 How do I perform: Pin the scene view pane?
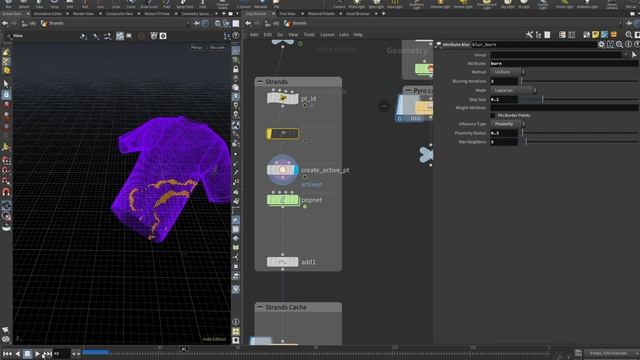(x=196, y=24)
